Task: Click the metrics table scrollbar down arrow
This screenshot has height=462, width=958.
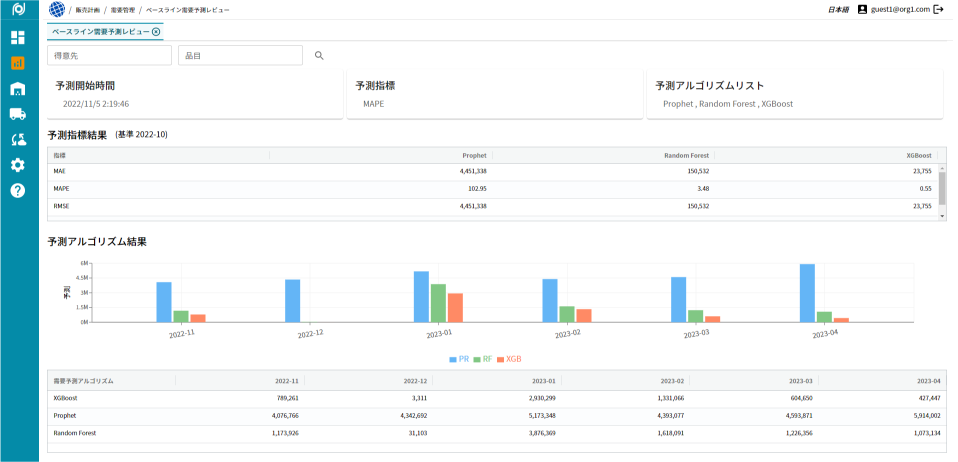Action: [x=942, y=216]
